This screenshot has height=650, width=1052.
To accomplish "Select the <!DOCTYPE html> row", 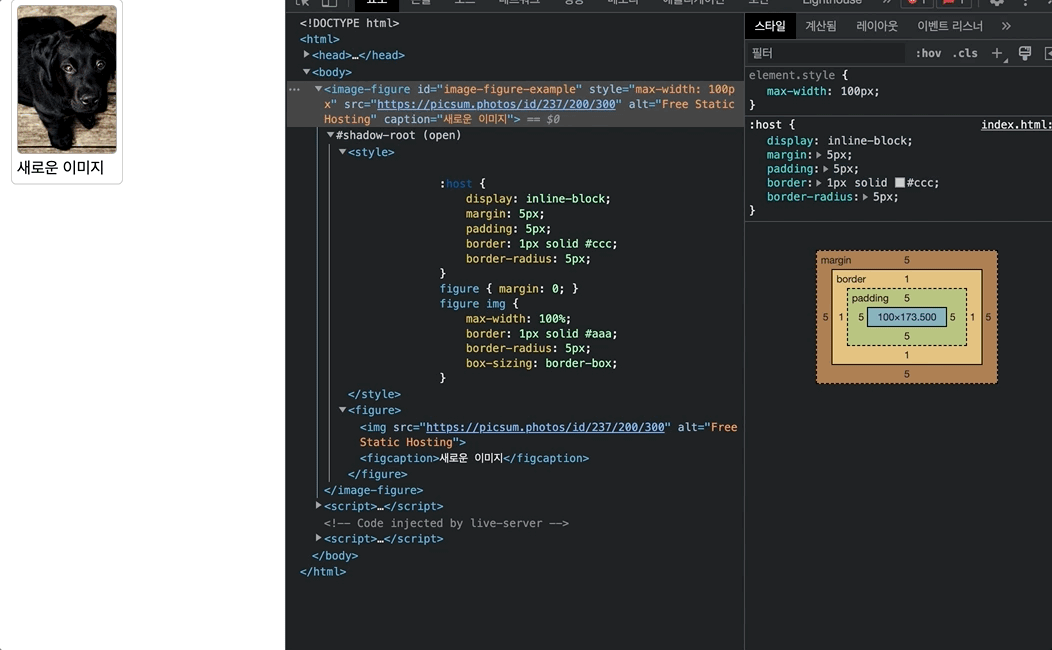I will 349,23.
